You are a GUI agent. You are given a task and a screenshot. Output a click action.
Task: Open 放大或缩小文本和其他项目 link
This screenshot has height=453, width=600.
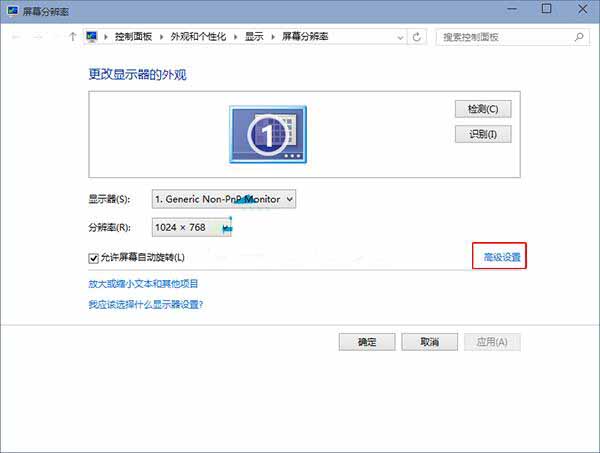pyautogui.click(x=143, y=284)
